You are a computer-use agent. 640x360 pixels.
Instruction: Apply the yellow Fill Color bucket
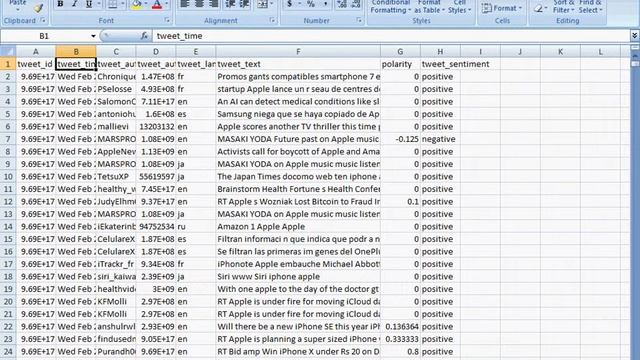pyautogui.click(x=137, y=4)
